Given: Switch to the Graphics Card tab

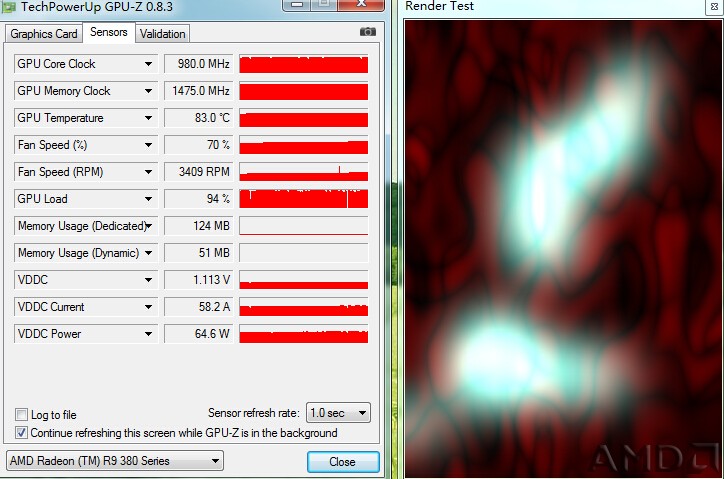Looking at the screenshot, I should [44, 34].
